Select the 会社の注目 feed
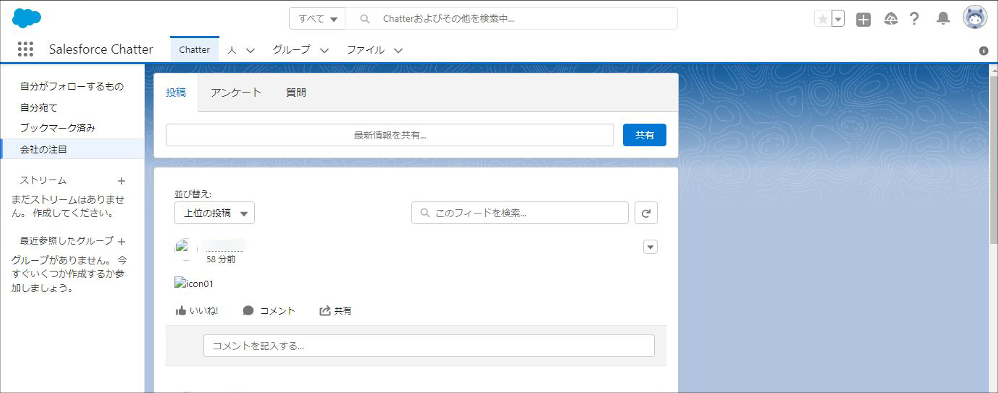 [72, 149]
